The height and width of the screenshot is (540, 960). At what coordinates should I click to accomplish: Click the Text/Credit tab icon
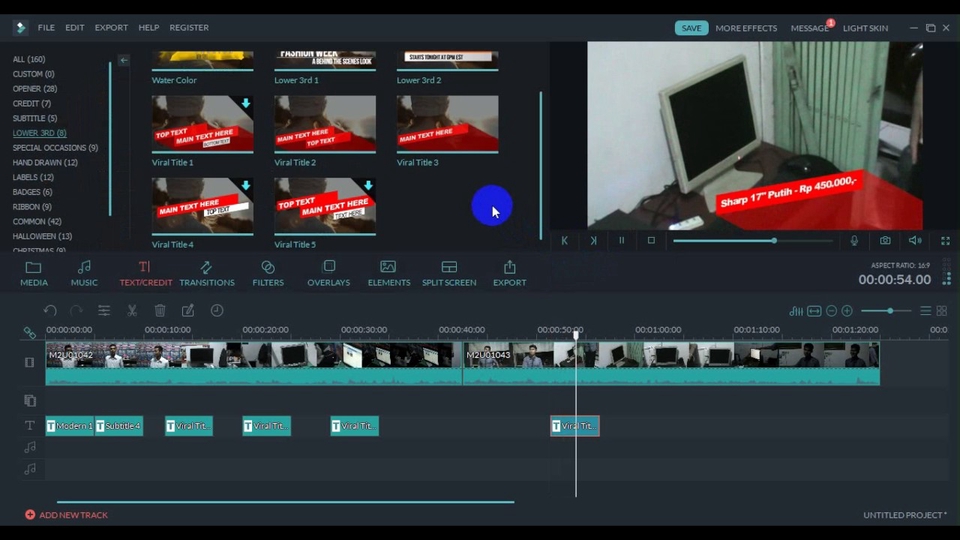tap(145, 273)
